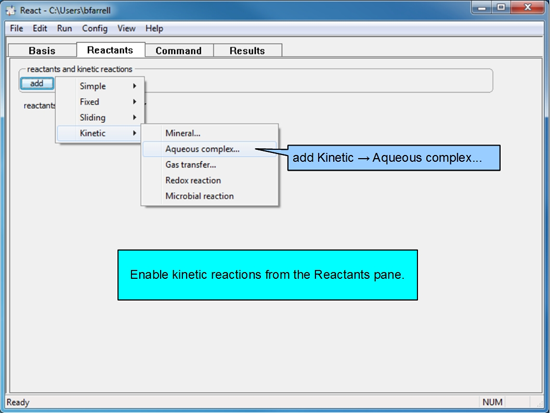550x413 pixels.
Task: Open the Config menu
Action: [x=95, y=28]
